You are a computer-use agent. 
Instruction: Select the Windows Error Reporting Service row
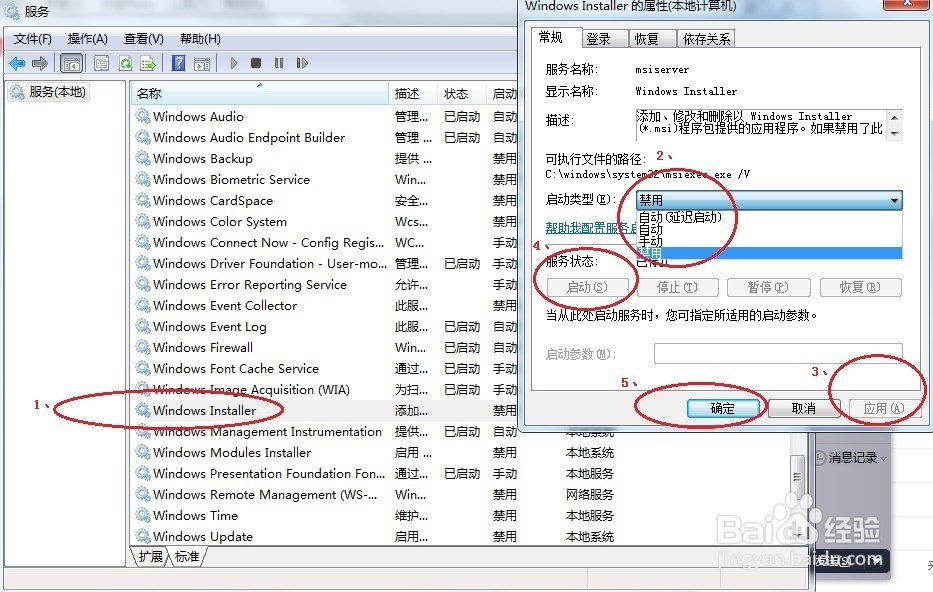tap(326, 284)
